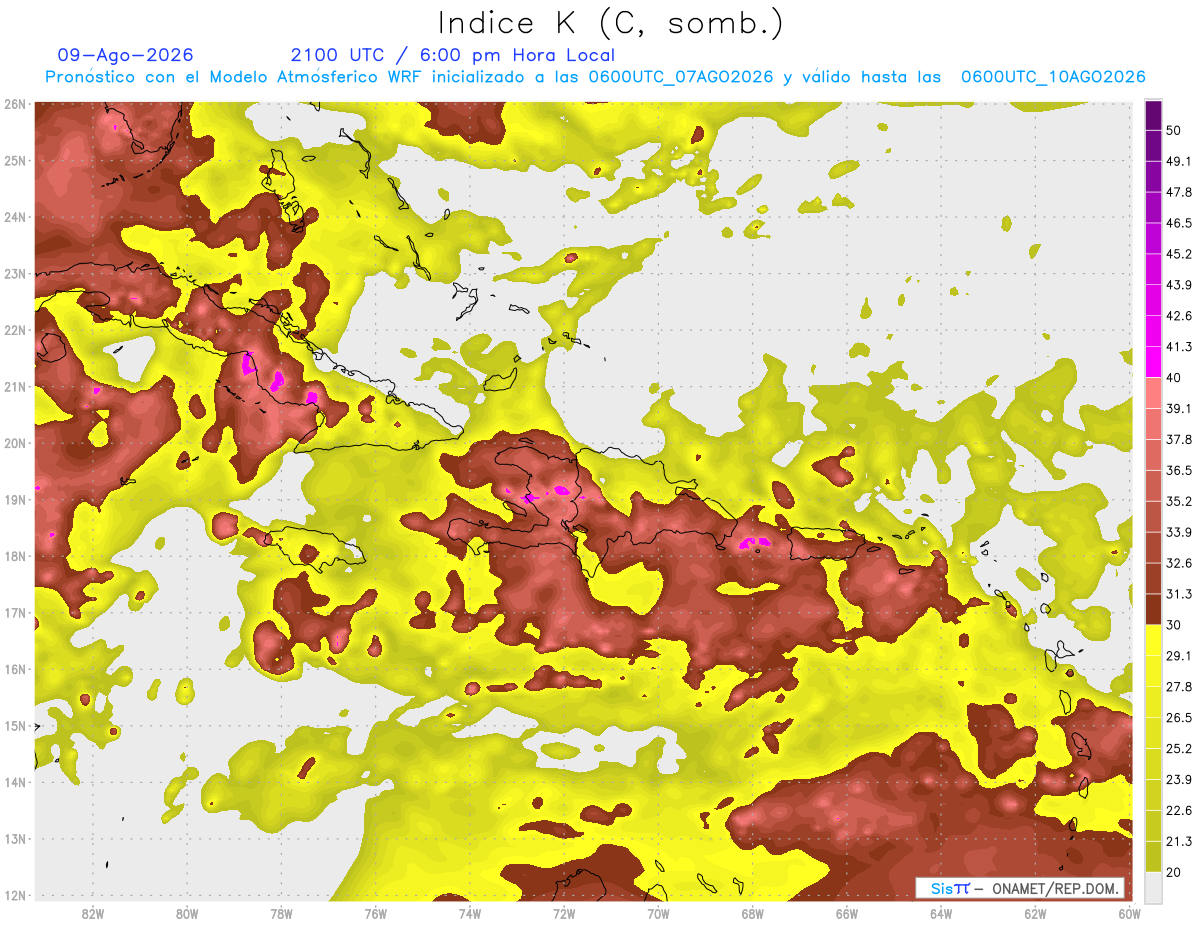
Task: Click the longitude label '72W'
Action: (564, 914)
